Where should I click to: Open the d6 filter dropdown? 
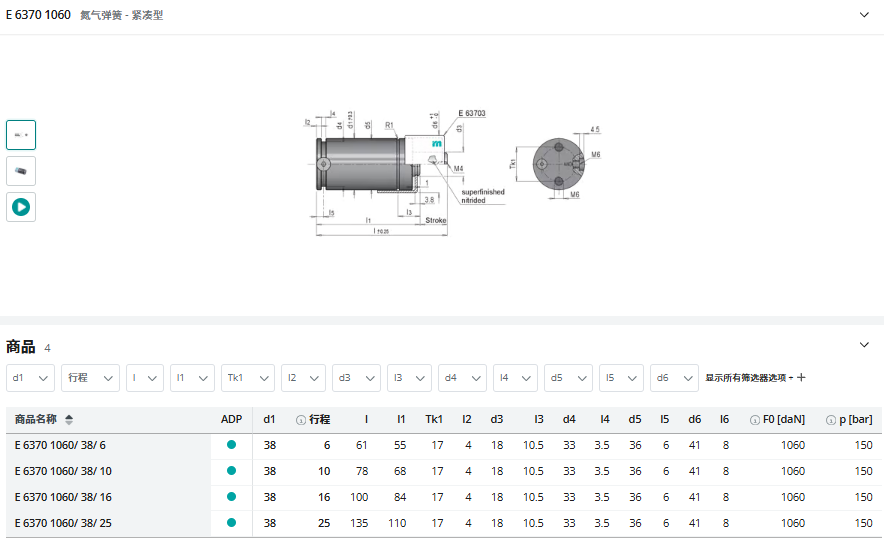674,378
